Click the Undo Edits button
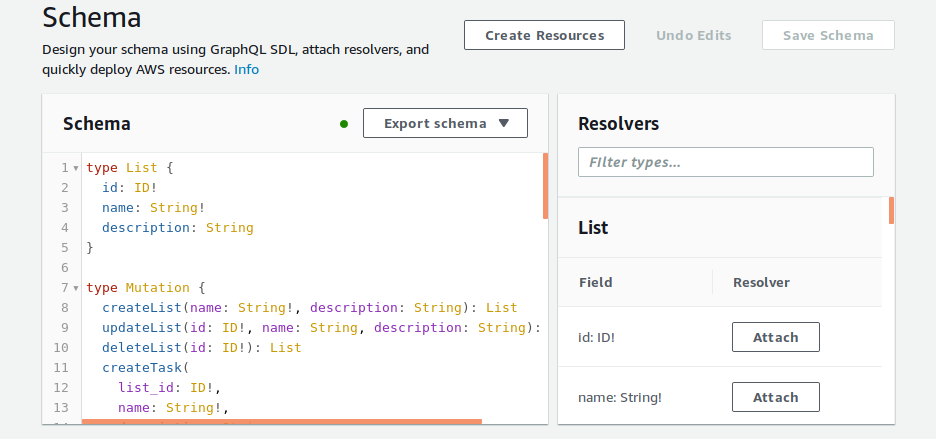Image resolution: width=936 pixels, height=439 pixels. [694, 35]
